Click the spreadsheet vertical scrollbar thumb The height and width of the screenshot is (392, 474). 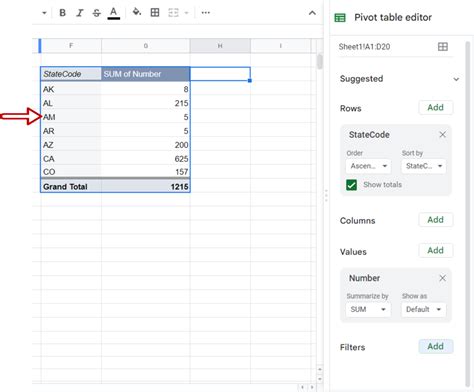[320, 61]
